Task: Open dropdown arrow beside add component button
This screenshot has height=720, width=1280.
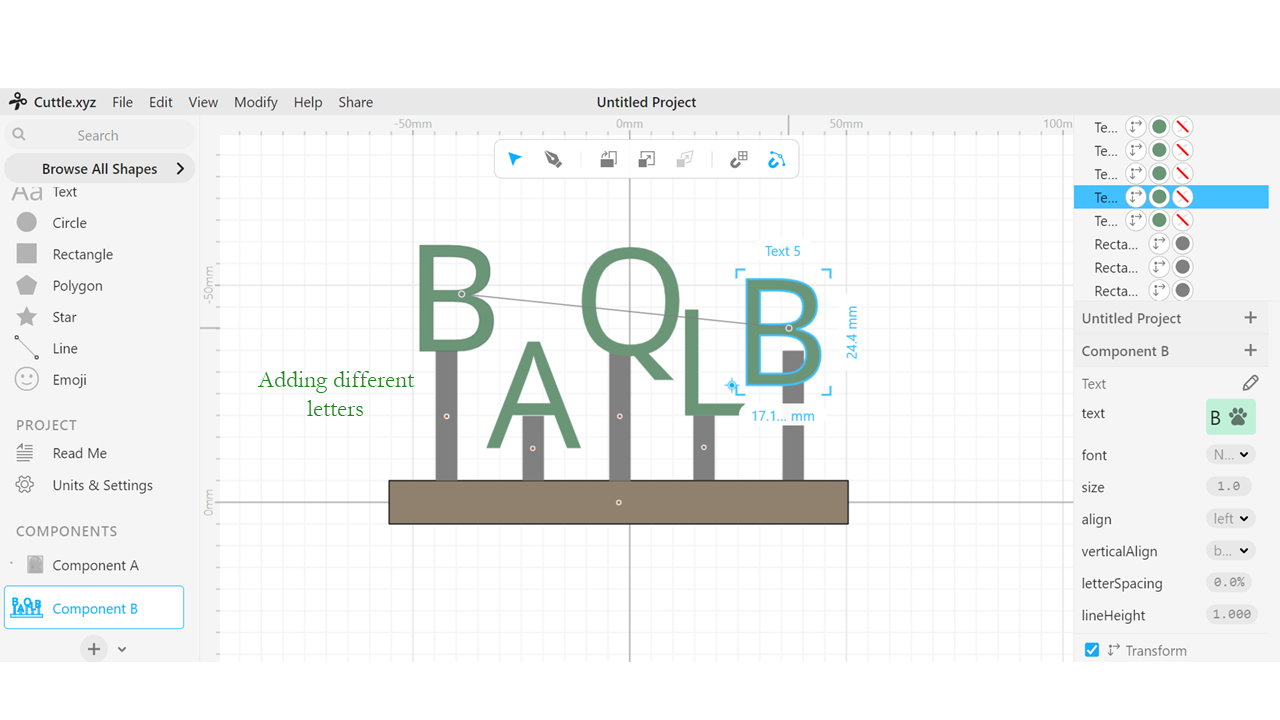Action: tap(122, 649)
